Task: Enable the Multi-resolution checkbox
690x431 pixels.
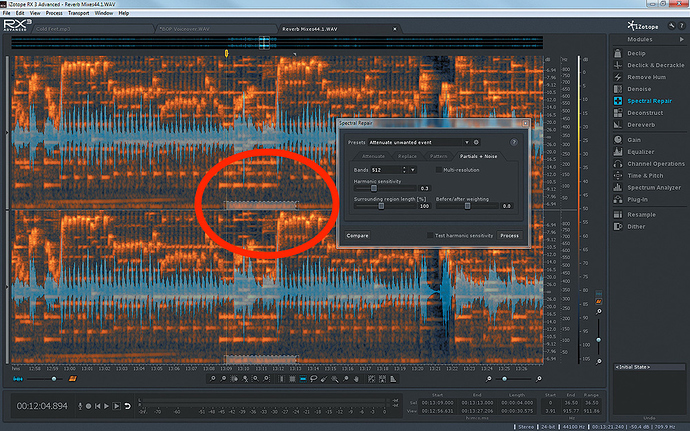Action: coord(438,169)
